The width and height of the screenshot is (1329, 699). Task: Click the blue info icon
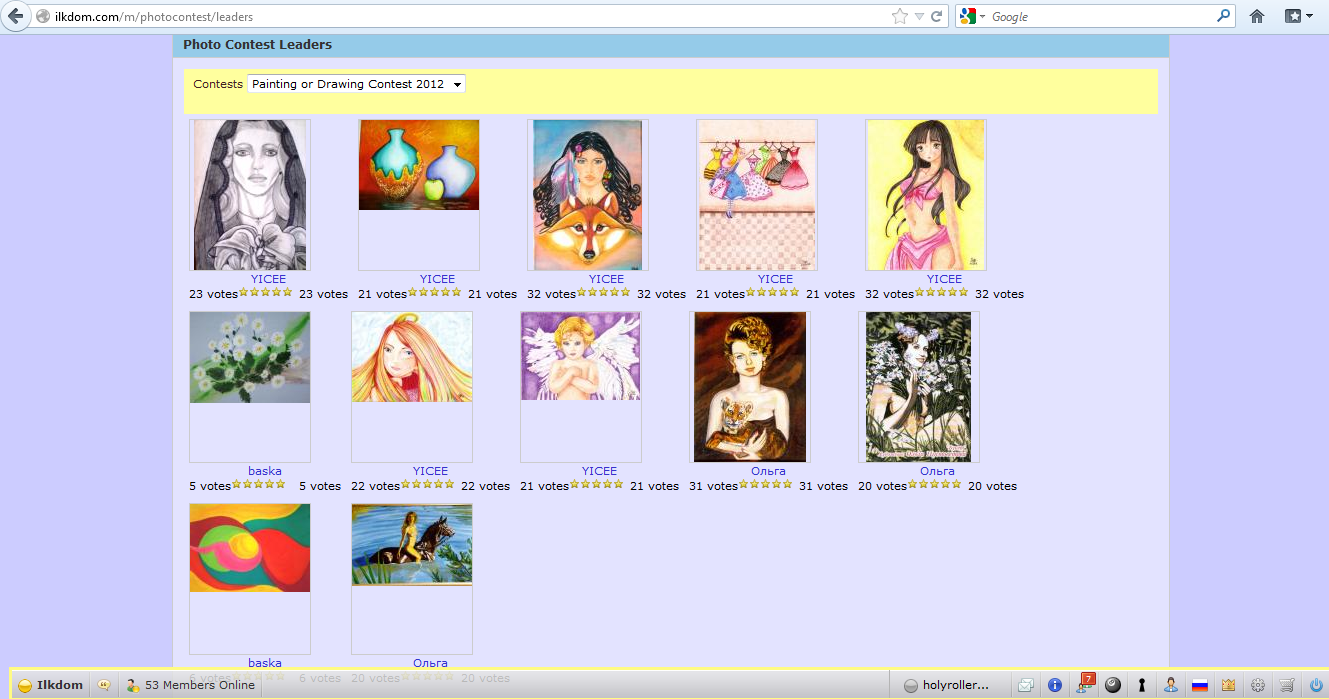tap(1054, 685)
